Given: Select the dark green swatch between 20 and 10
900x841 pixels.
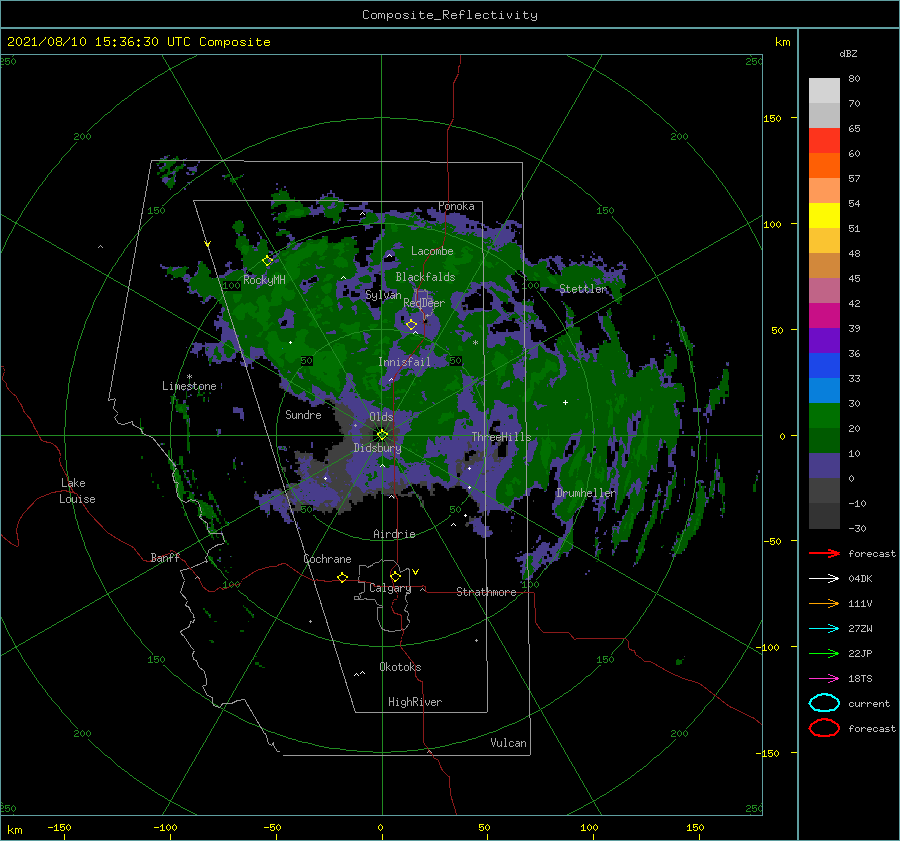Looking at the screenshot, I should (x=824, y=441).
